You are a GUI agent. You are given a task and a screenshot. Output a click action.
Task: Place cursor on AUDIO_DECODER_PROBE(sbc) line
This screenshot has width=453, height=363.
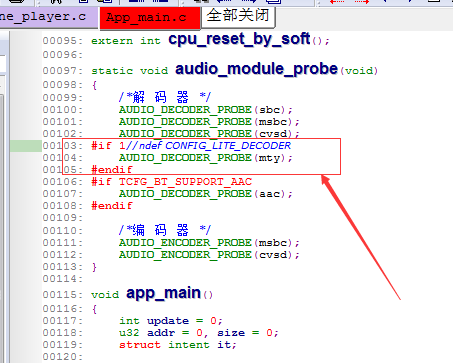[x=206, y=110]
